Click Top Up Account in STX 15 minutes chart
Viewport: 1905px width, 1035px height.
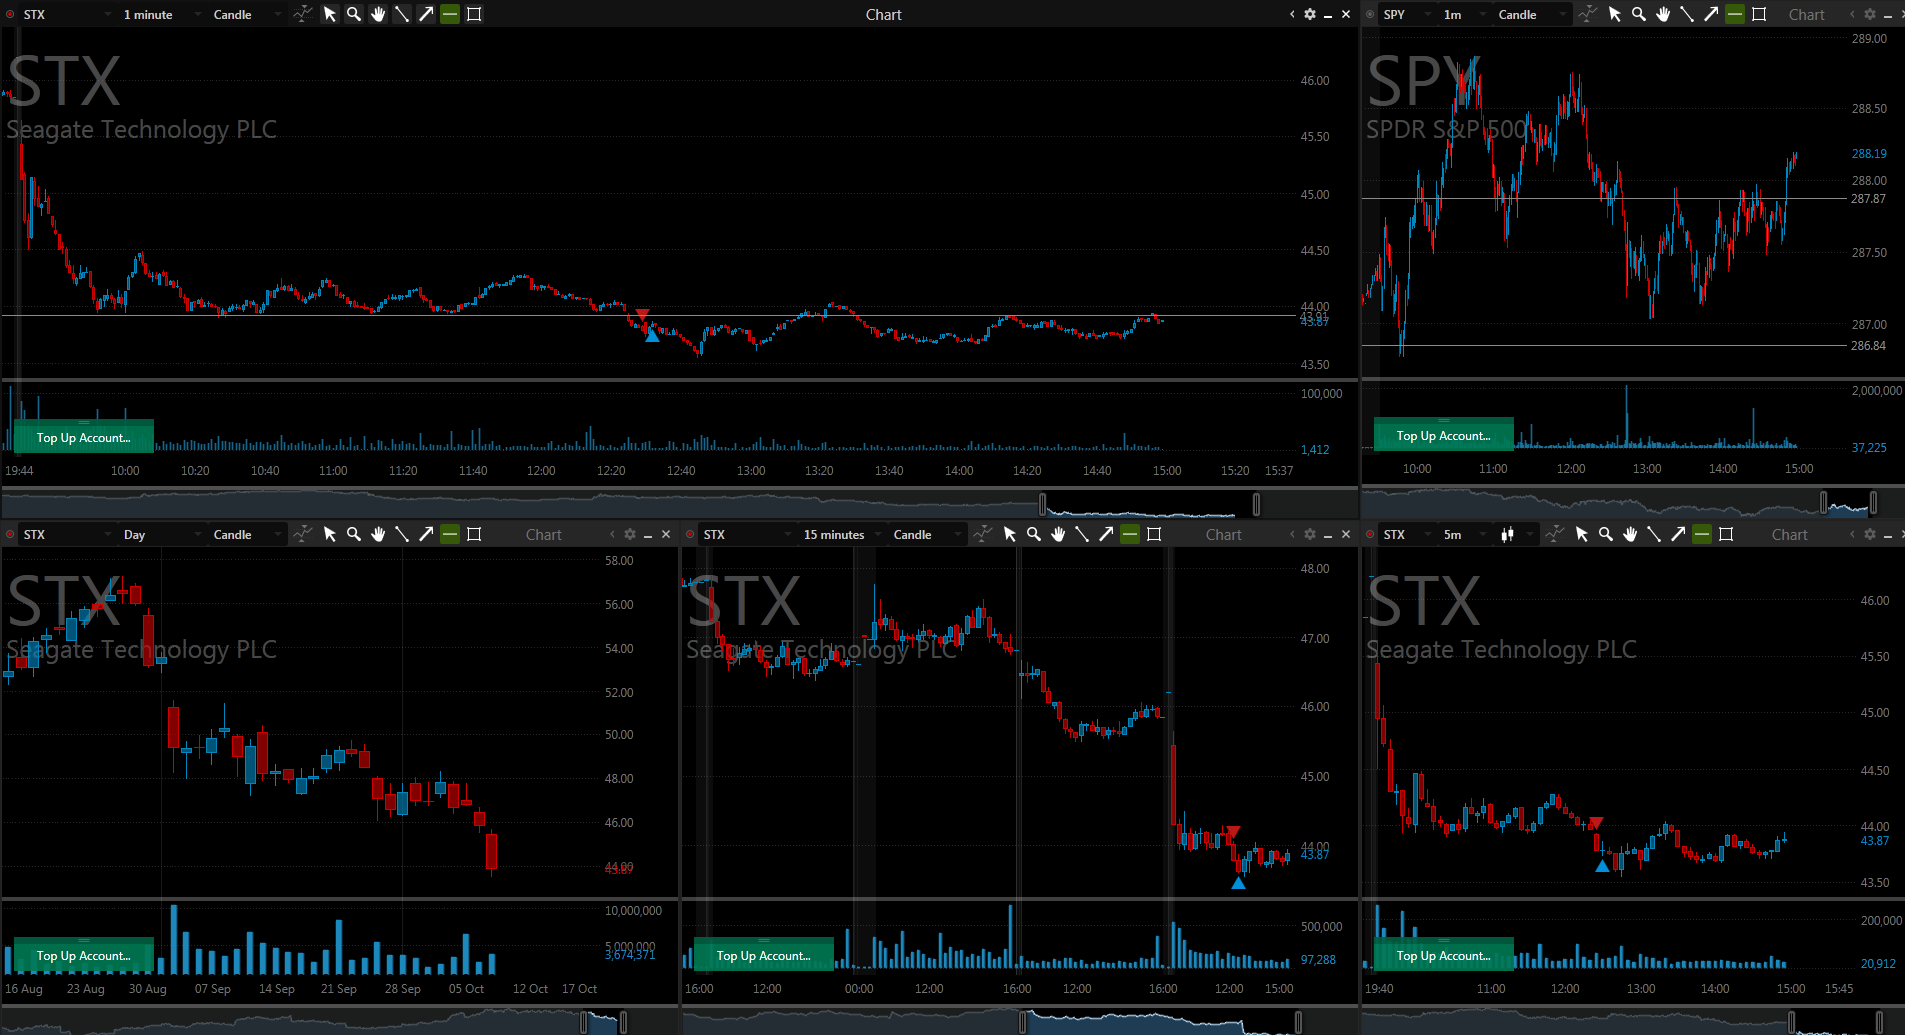tap(763, 955)
